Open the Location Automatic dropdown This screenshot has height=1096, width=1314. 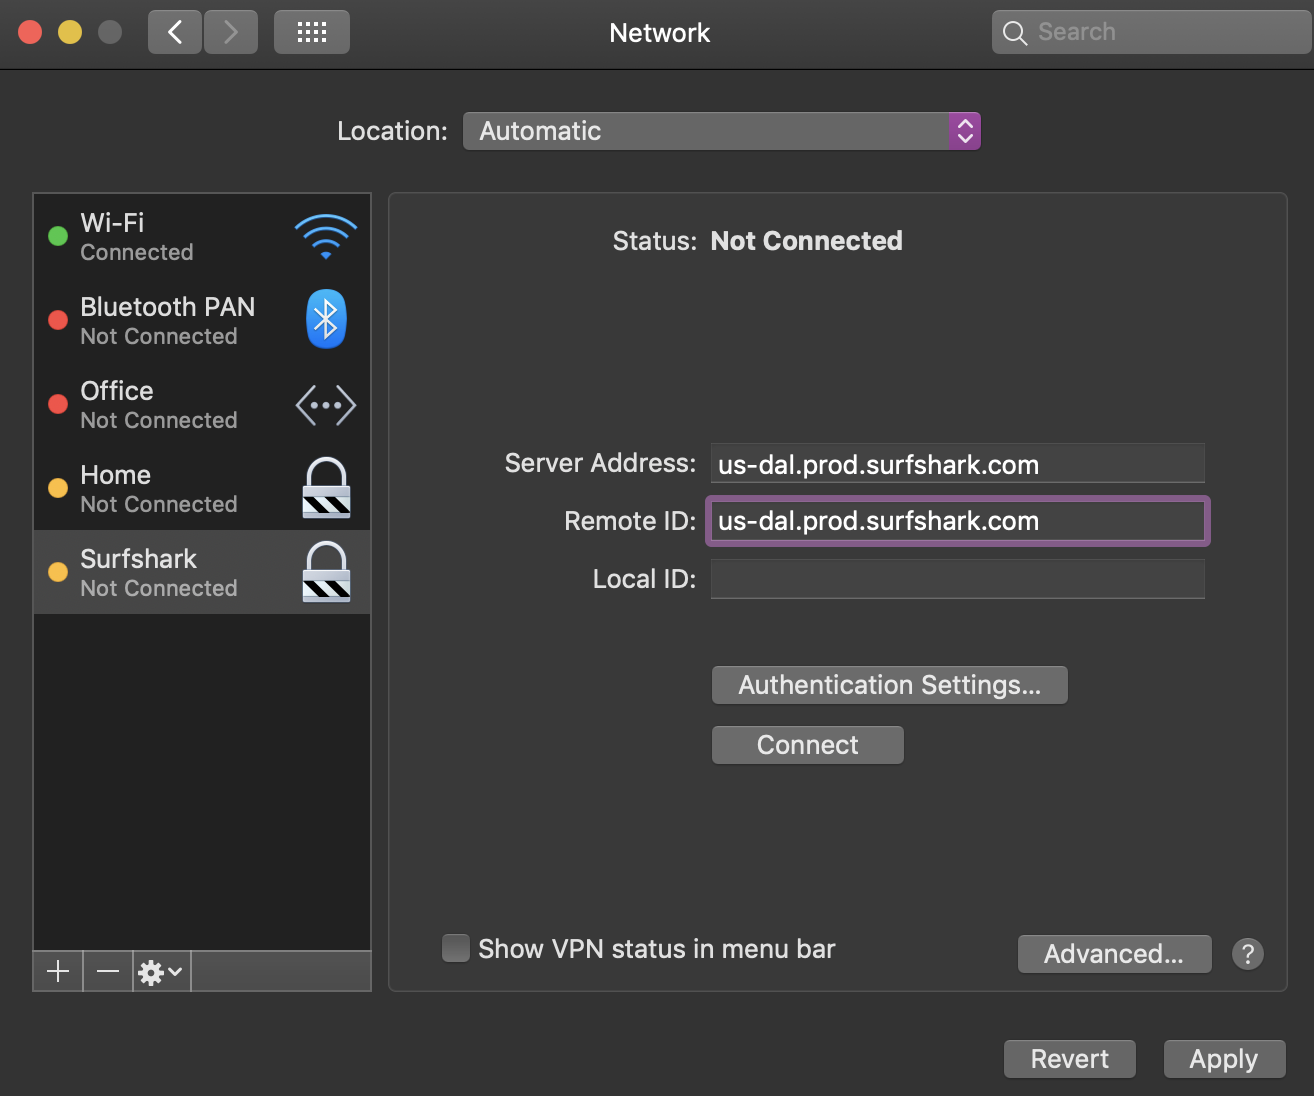pos(721,131)
